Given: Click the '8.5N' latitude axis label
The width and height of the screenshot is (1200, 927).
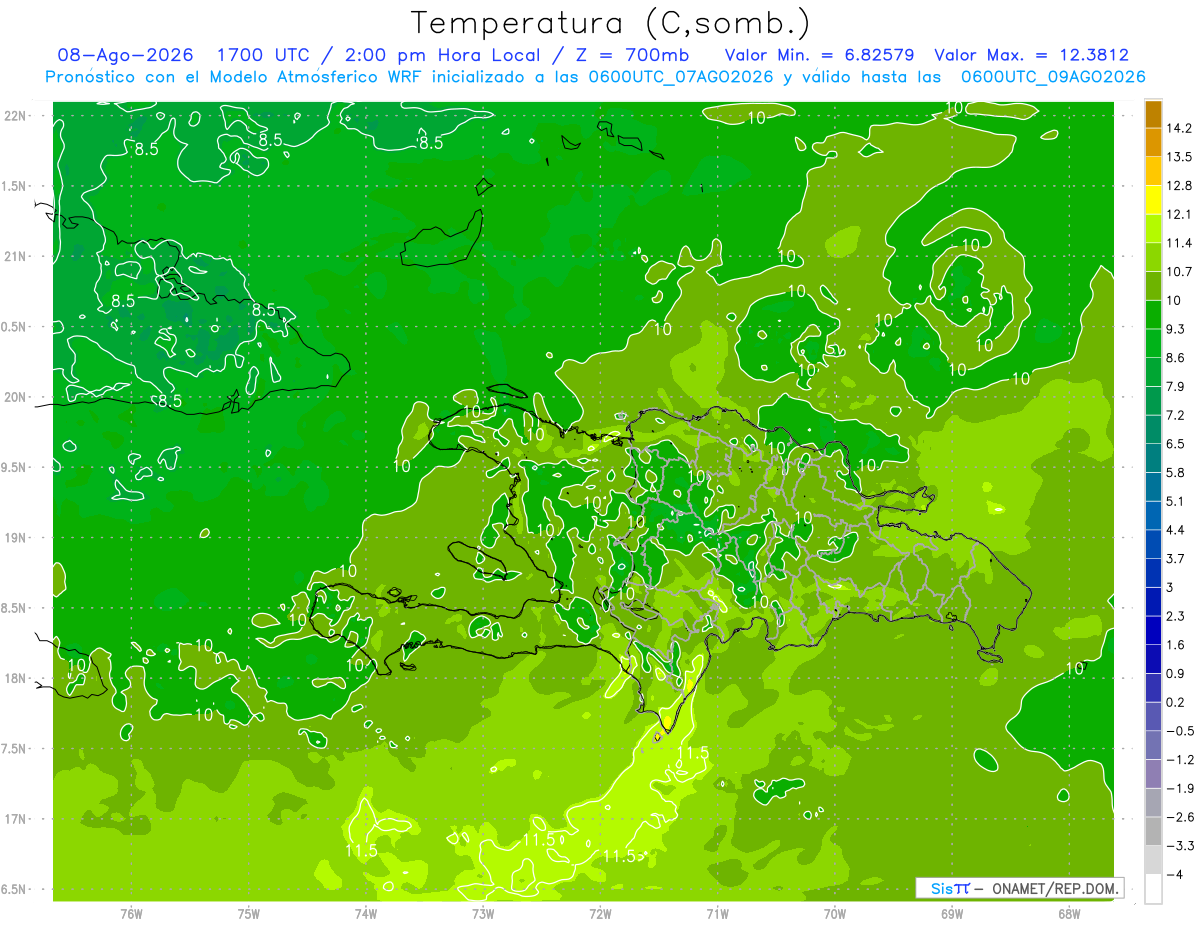Looking at the screenshot, I should click(14, 609).
